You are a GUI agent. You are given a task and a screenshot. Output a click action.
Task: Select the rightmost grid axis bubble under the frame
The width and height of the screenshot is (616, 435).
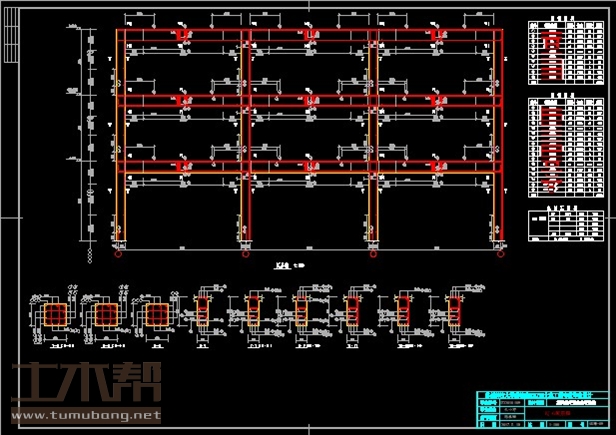coord(499,254)
